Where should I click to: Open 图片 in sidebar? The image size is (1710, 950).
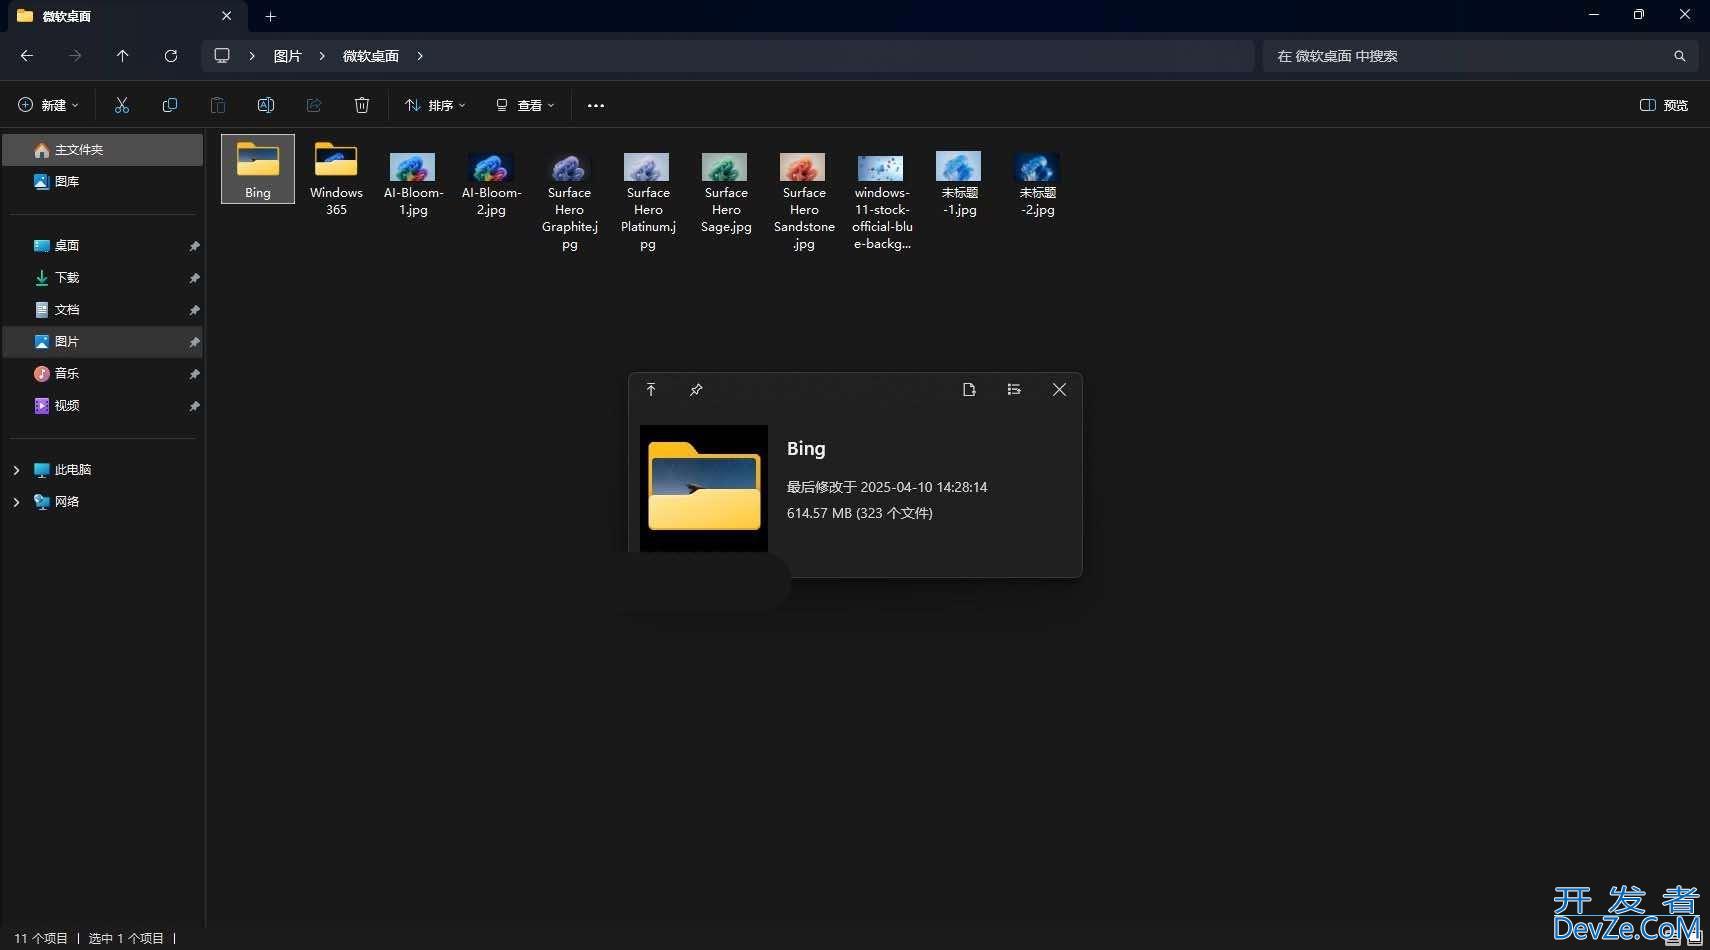pos(103,342)
